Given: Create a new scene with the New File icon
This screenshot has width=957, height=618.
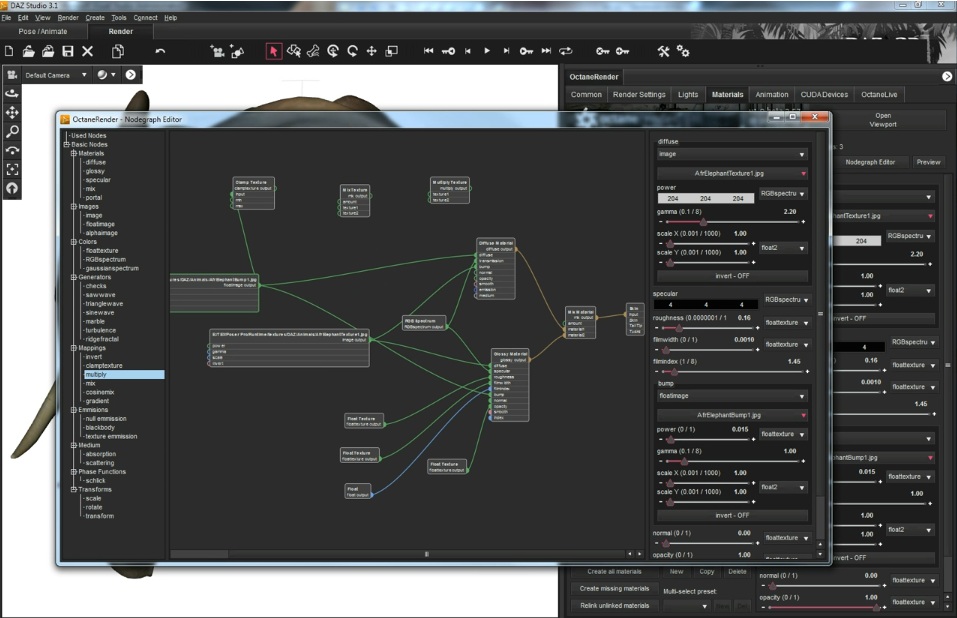Looking at the screenshot, I should click(x=9, y=51).
